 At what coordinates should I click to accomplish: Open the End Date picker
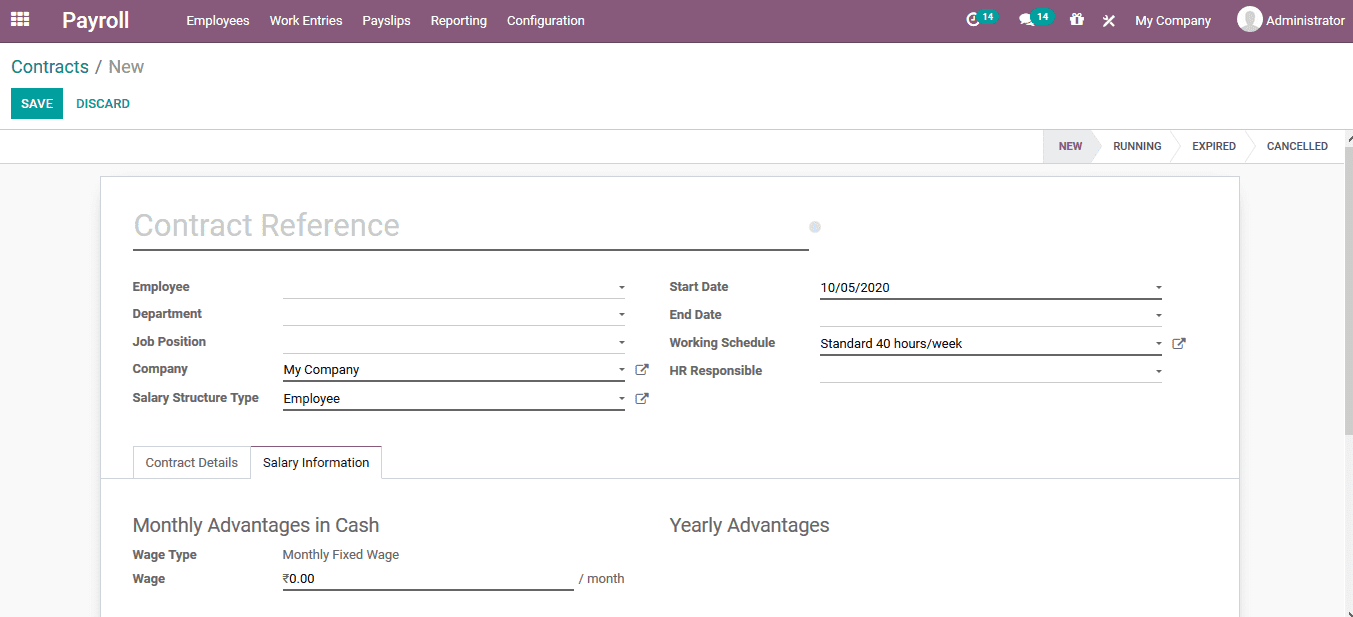tap(990, 314)
